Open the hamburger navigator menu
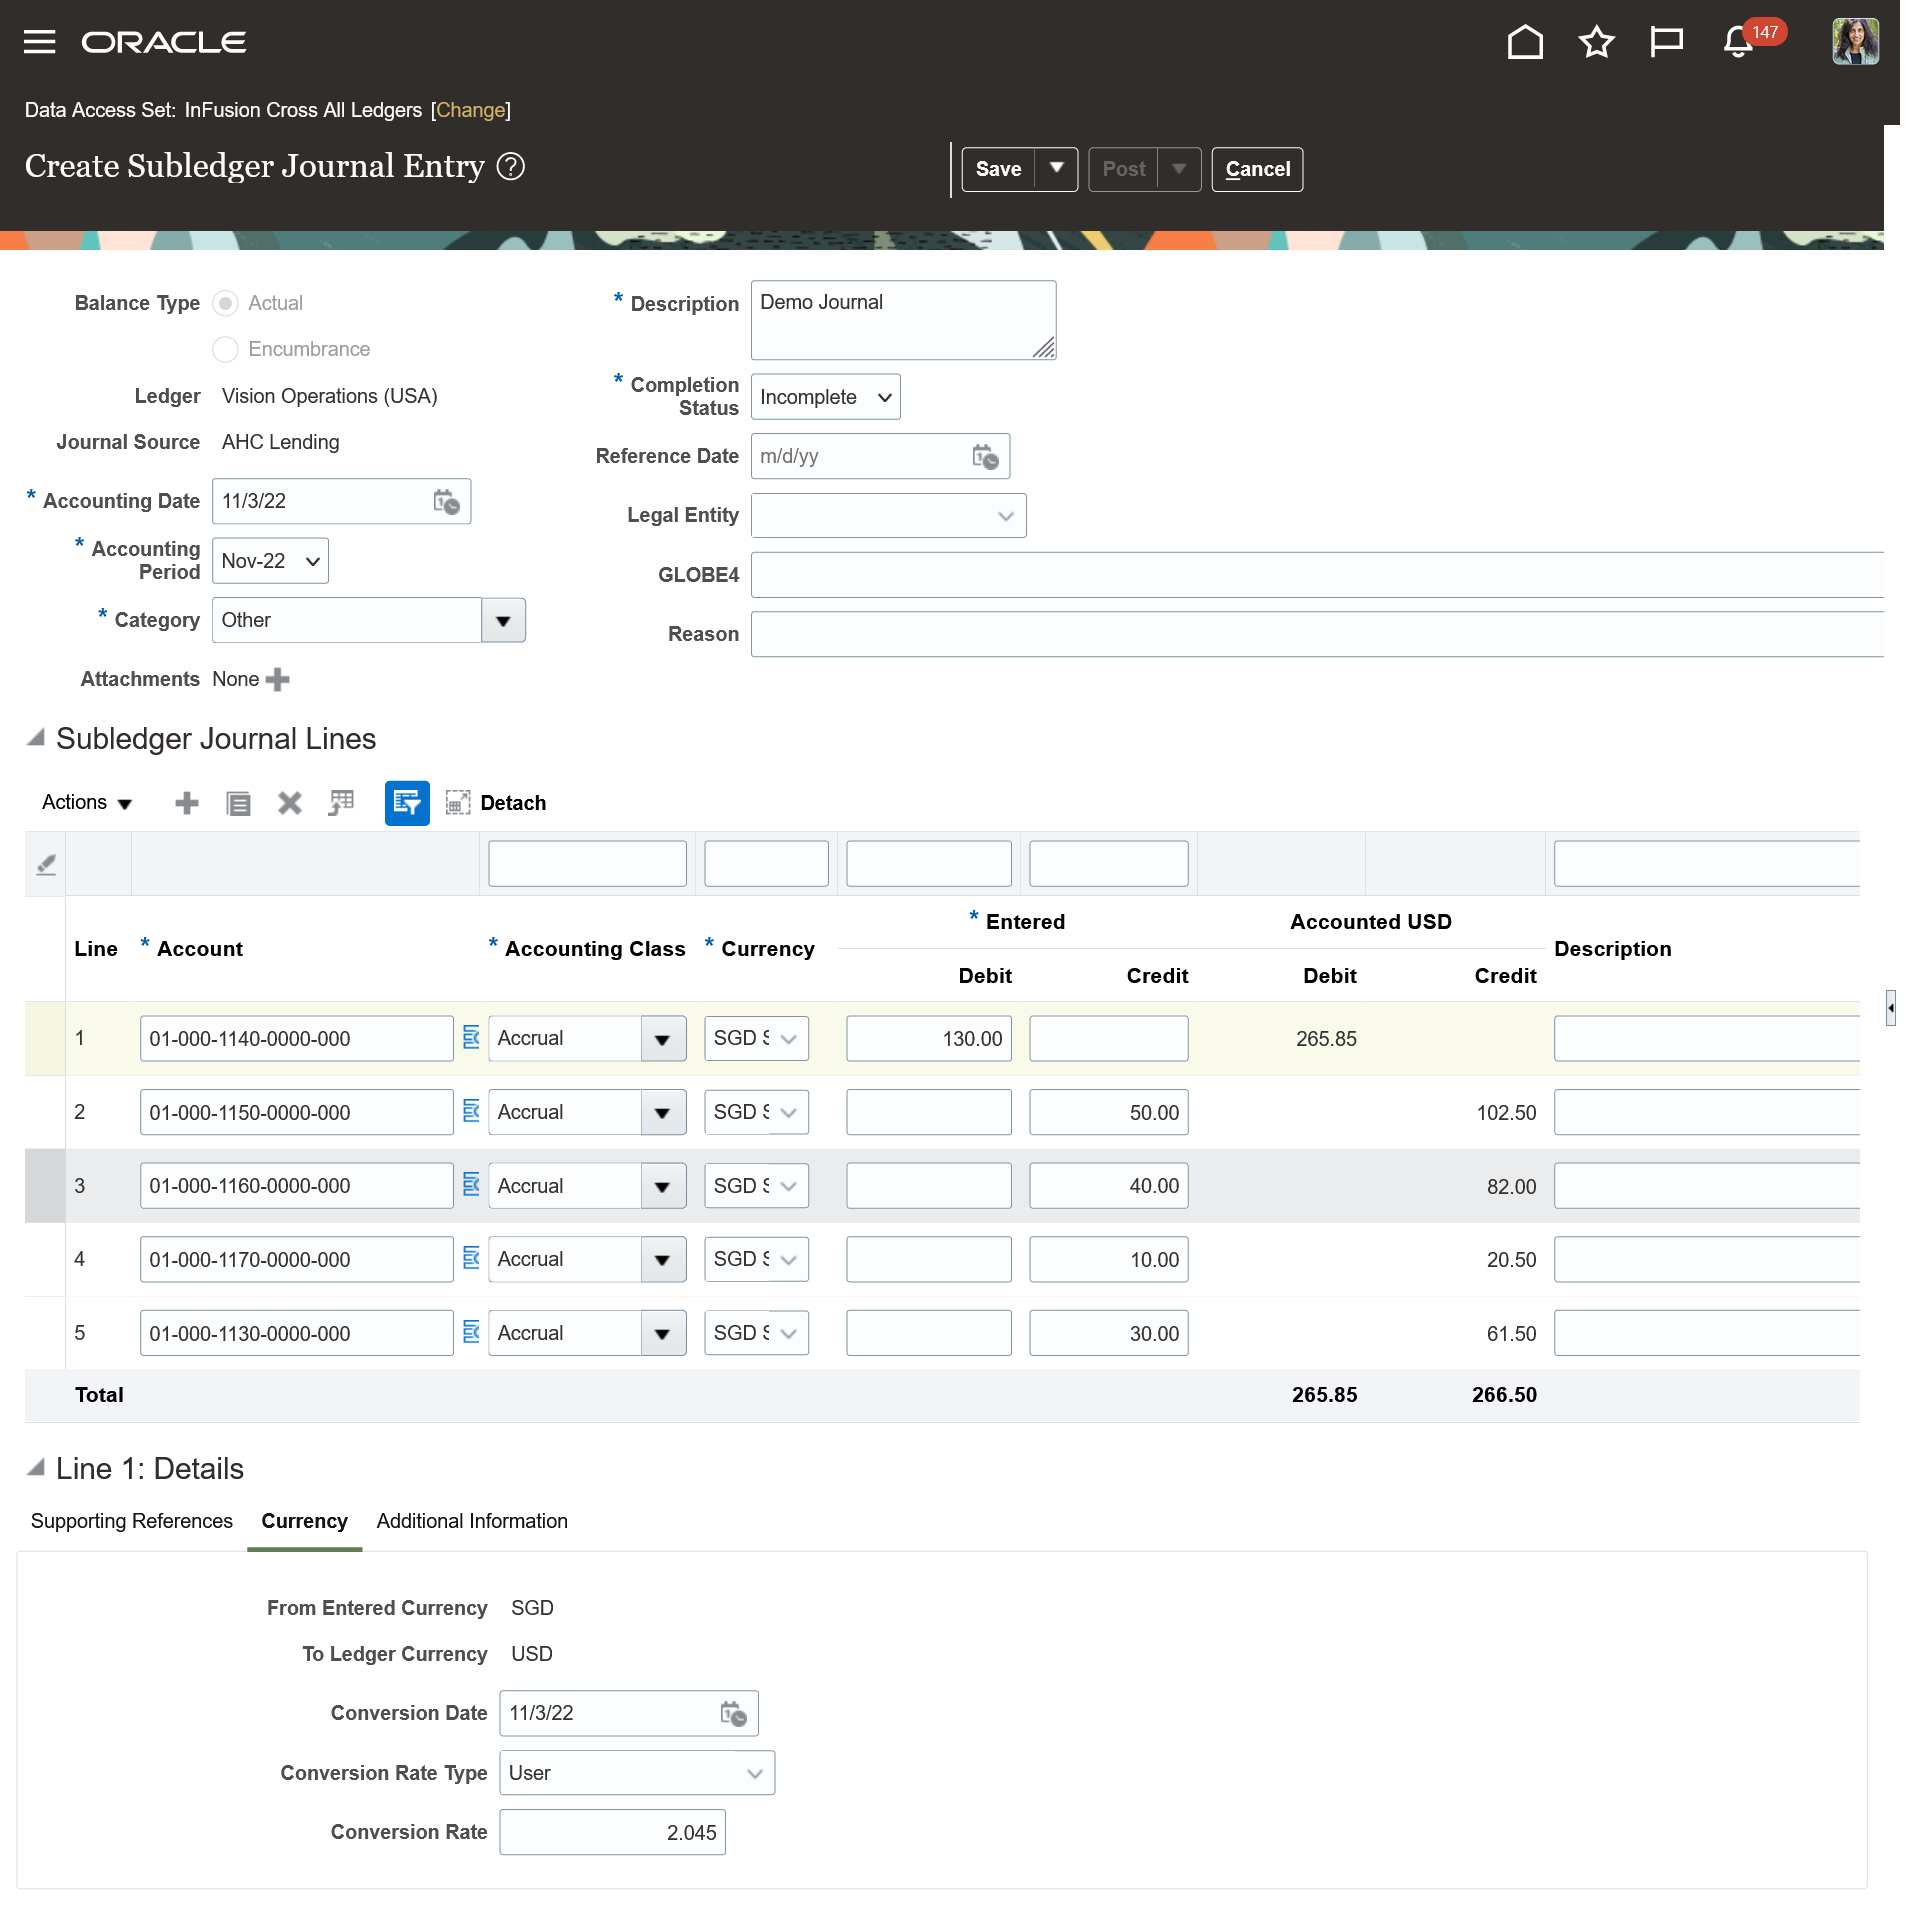 pos(39,42)
